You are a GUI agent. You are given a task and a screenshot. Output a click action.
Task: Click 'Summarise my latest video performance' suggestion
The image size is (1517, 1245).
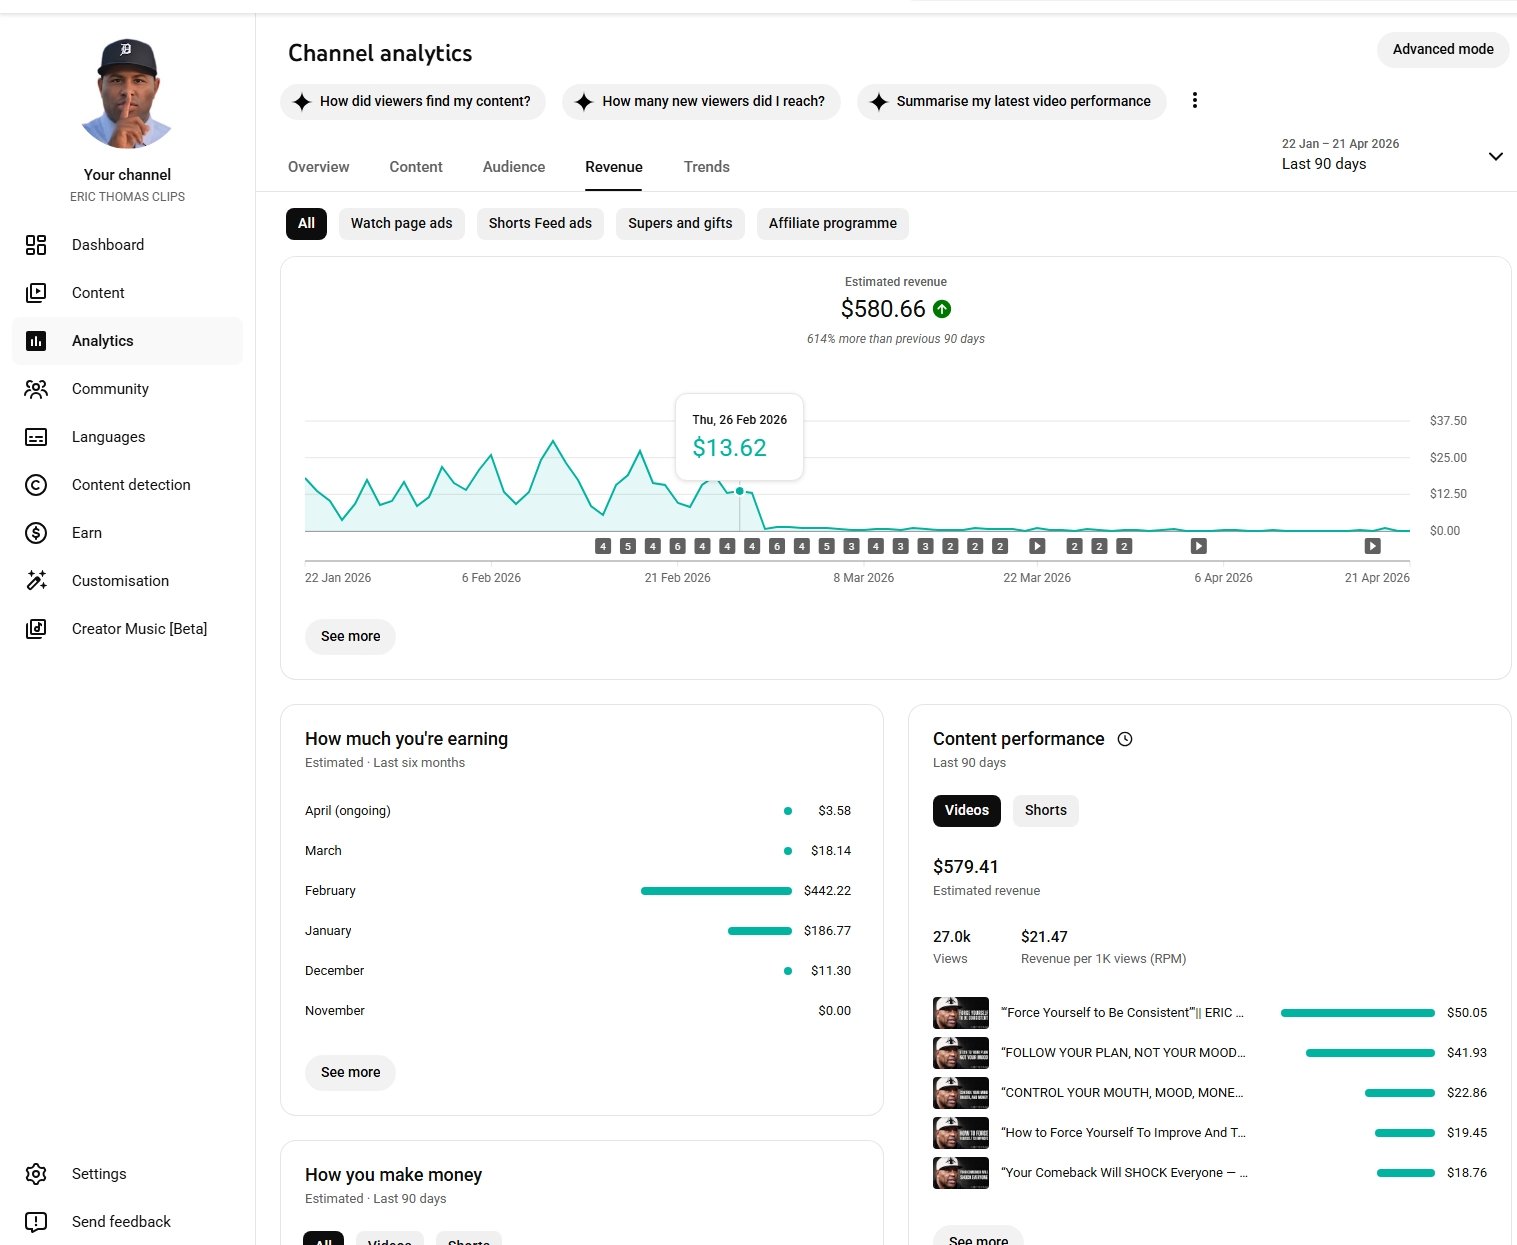(1011, 101)
